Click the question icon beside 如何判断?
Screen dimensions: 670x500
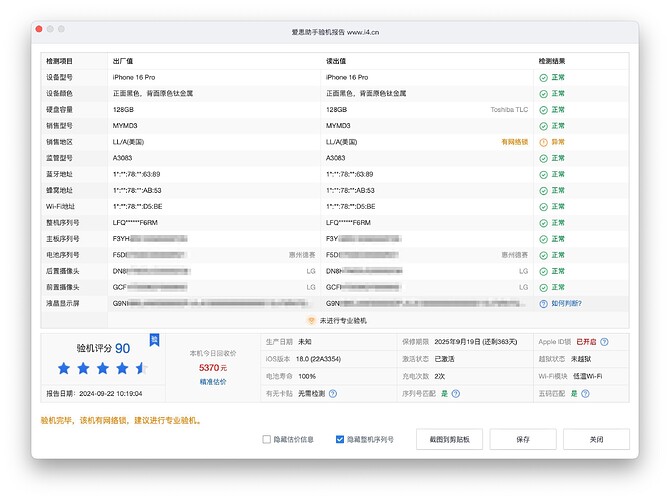pos(543,304)
